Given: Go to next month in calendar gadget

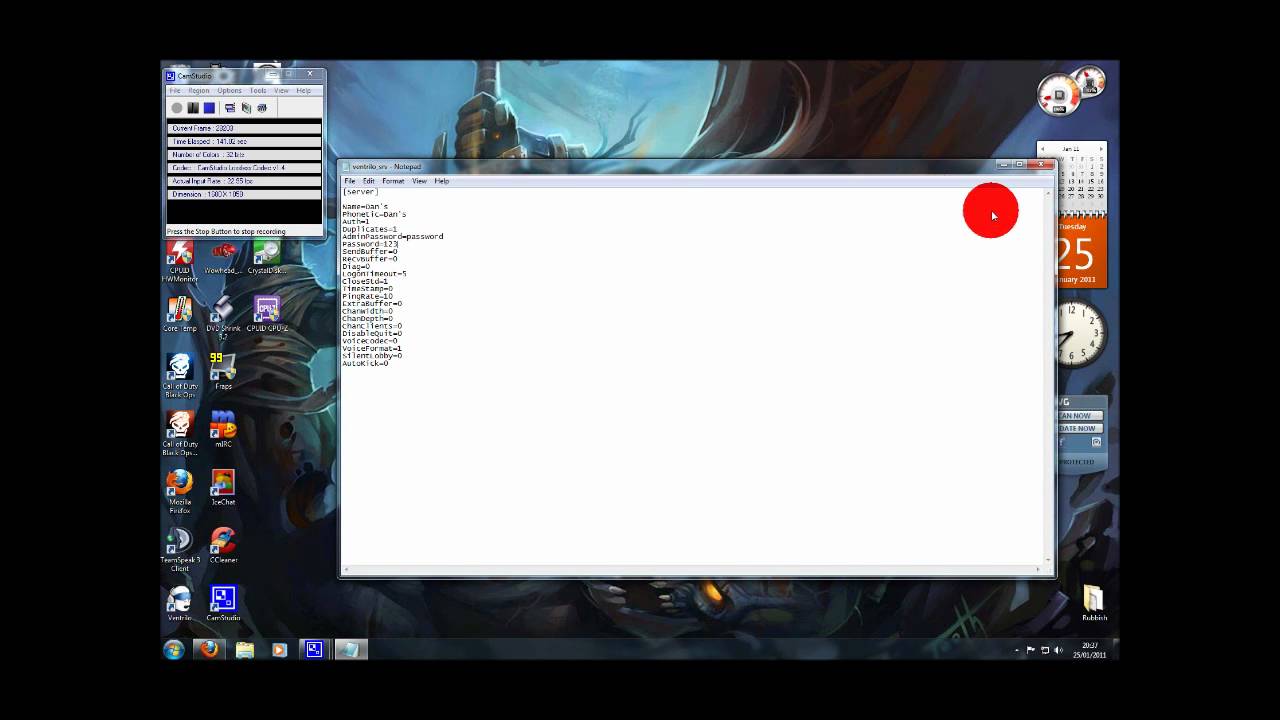Looking at the screenshot, I should [1101, 148].
